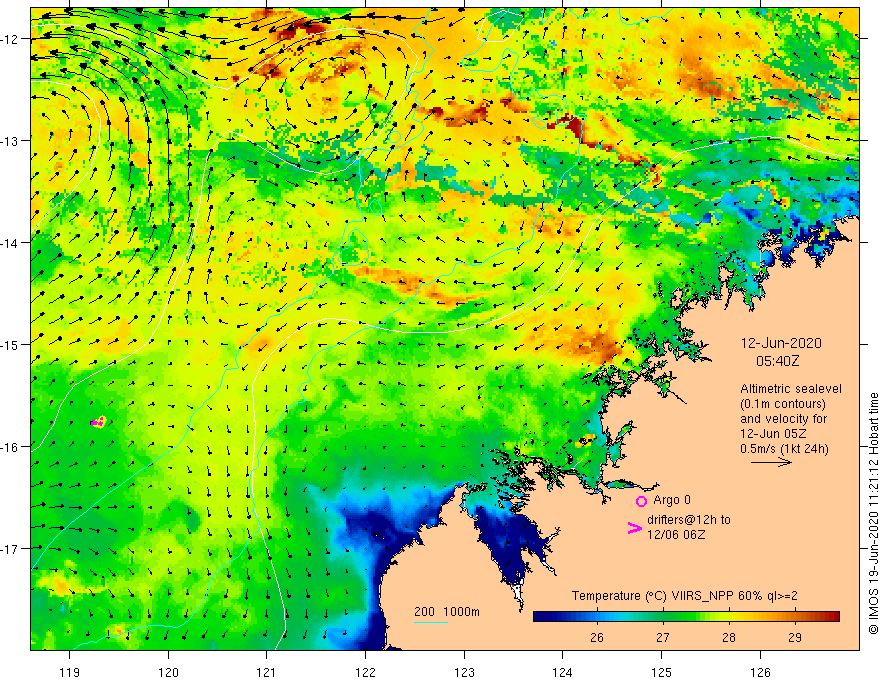This screenshot has height=680, width=880.
Task: Click the '26' temperature scale value
Action: click(x=597, y=637)
